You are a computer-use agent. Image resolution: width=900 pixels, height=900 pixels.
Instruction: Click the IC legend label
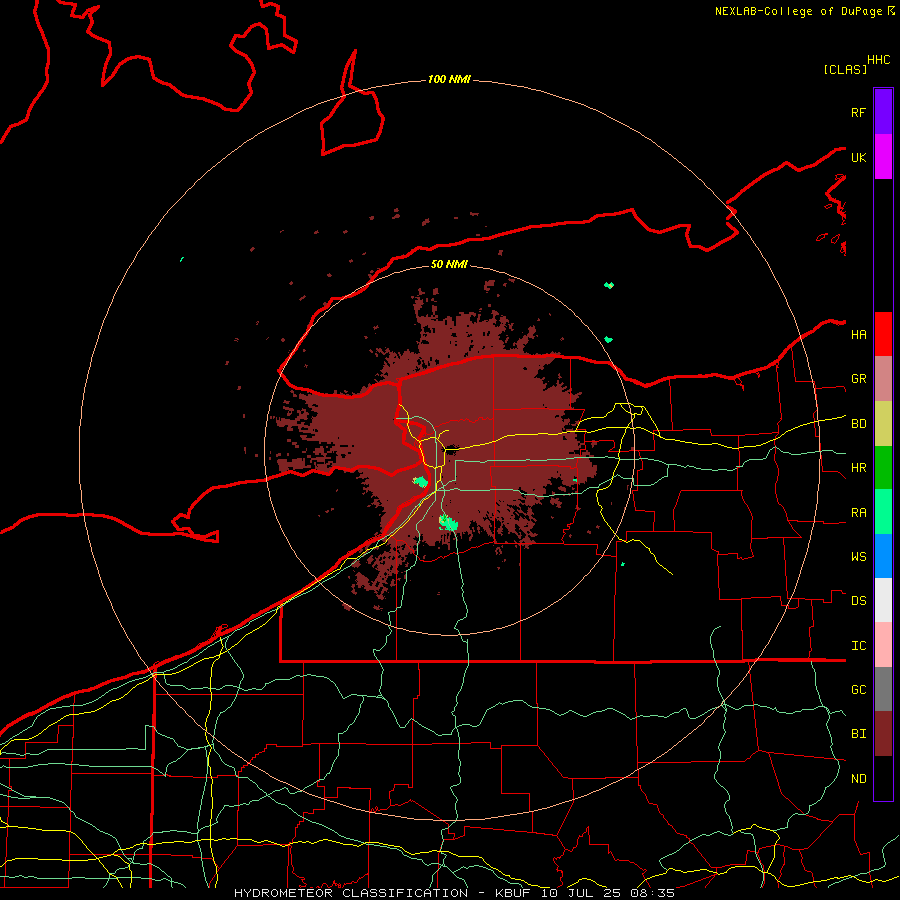[x=858, y=646]
